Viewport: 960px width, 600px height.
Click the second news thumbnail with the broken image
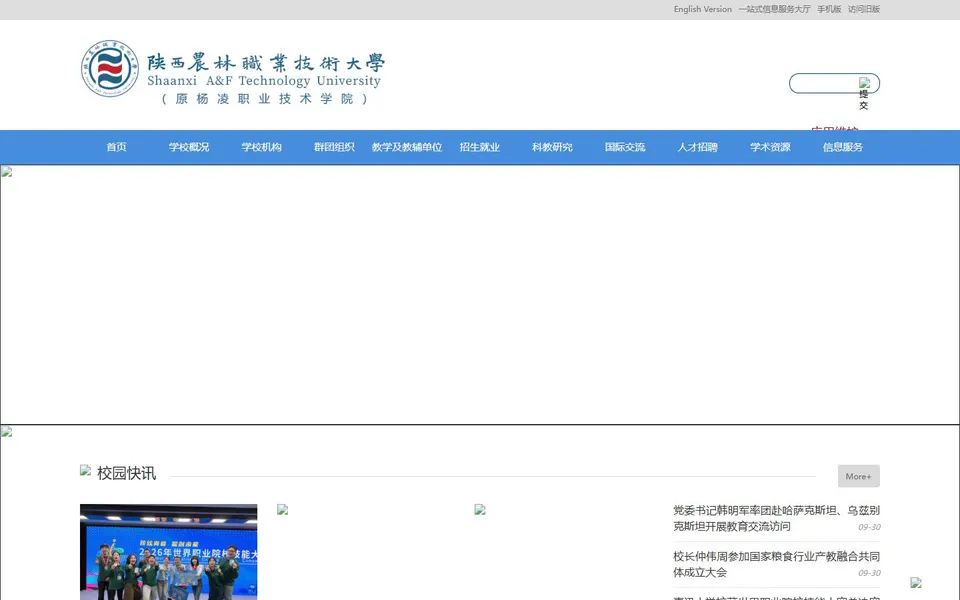[x=282, y=509]
